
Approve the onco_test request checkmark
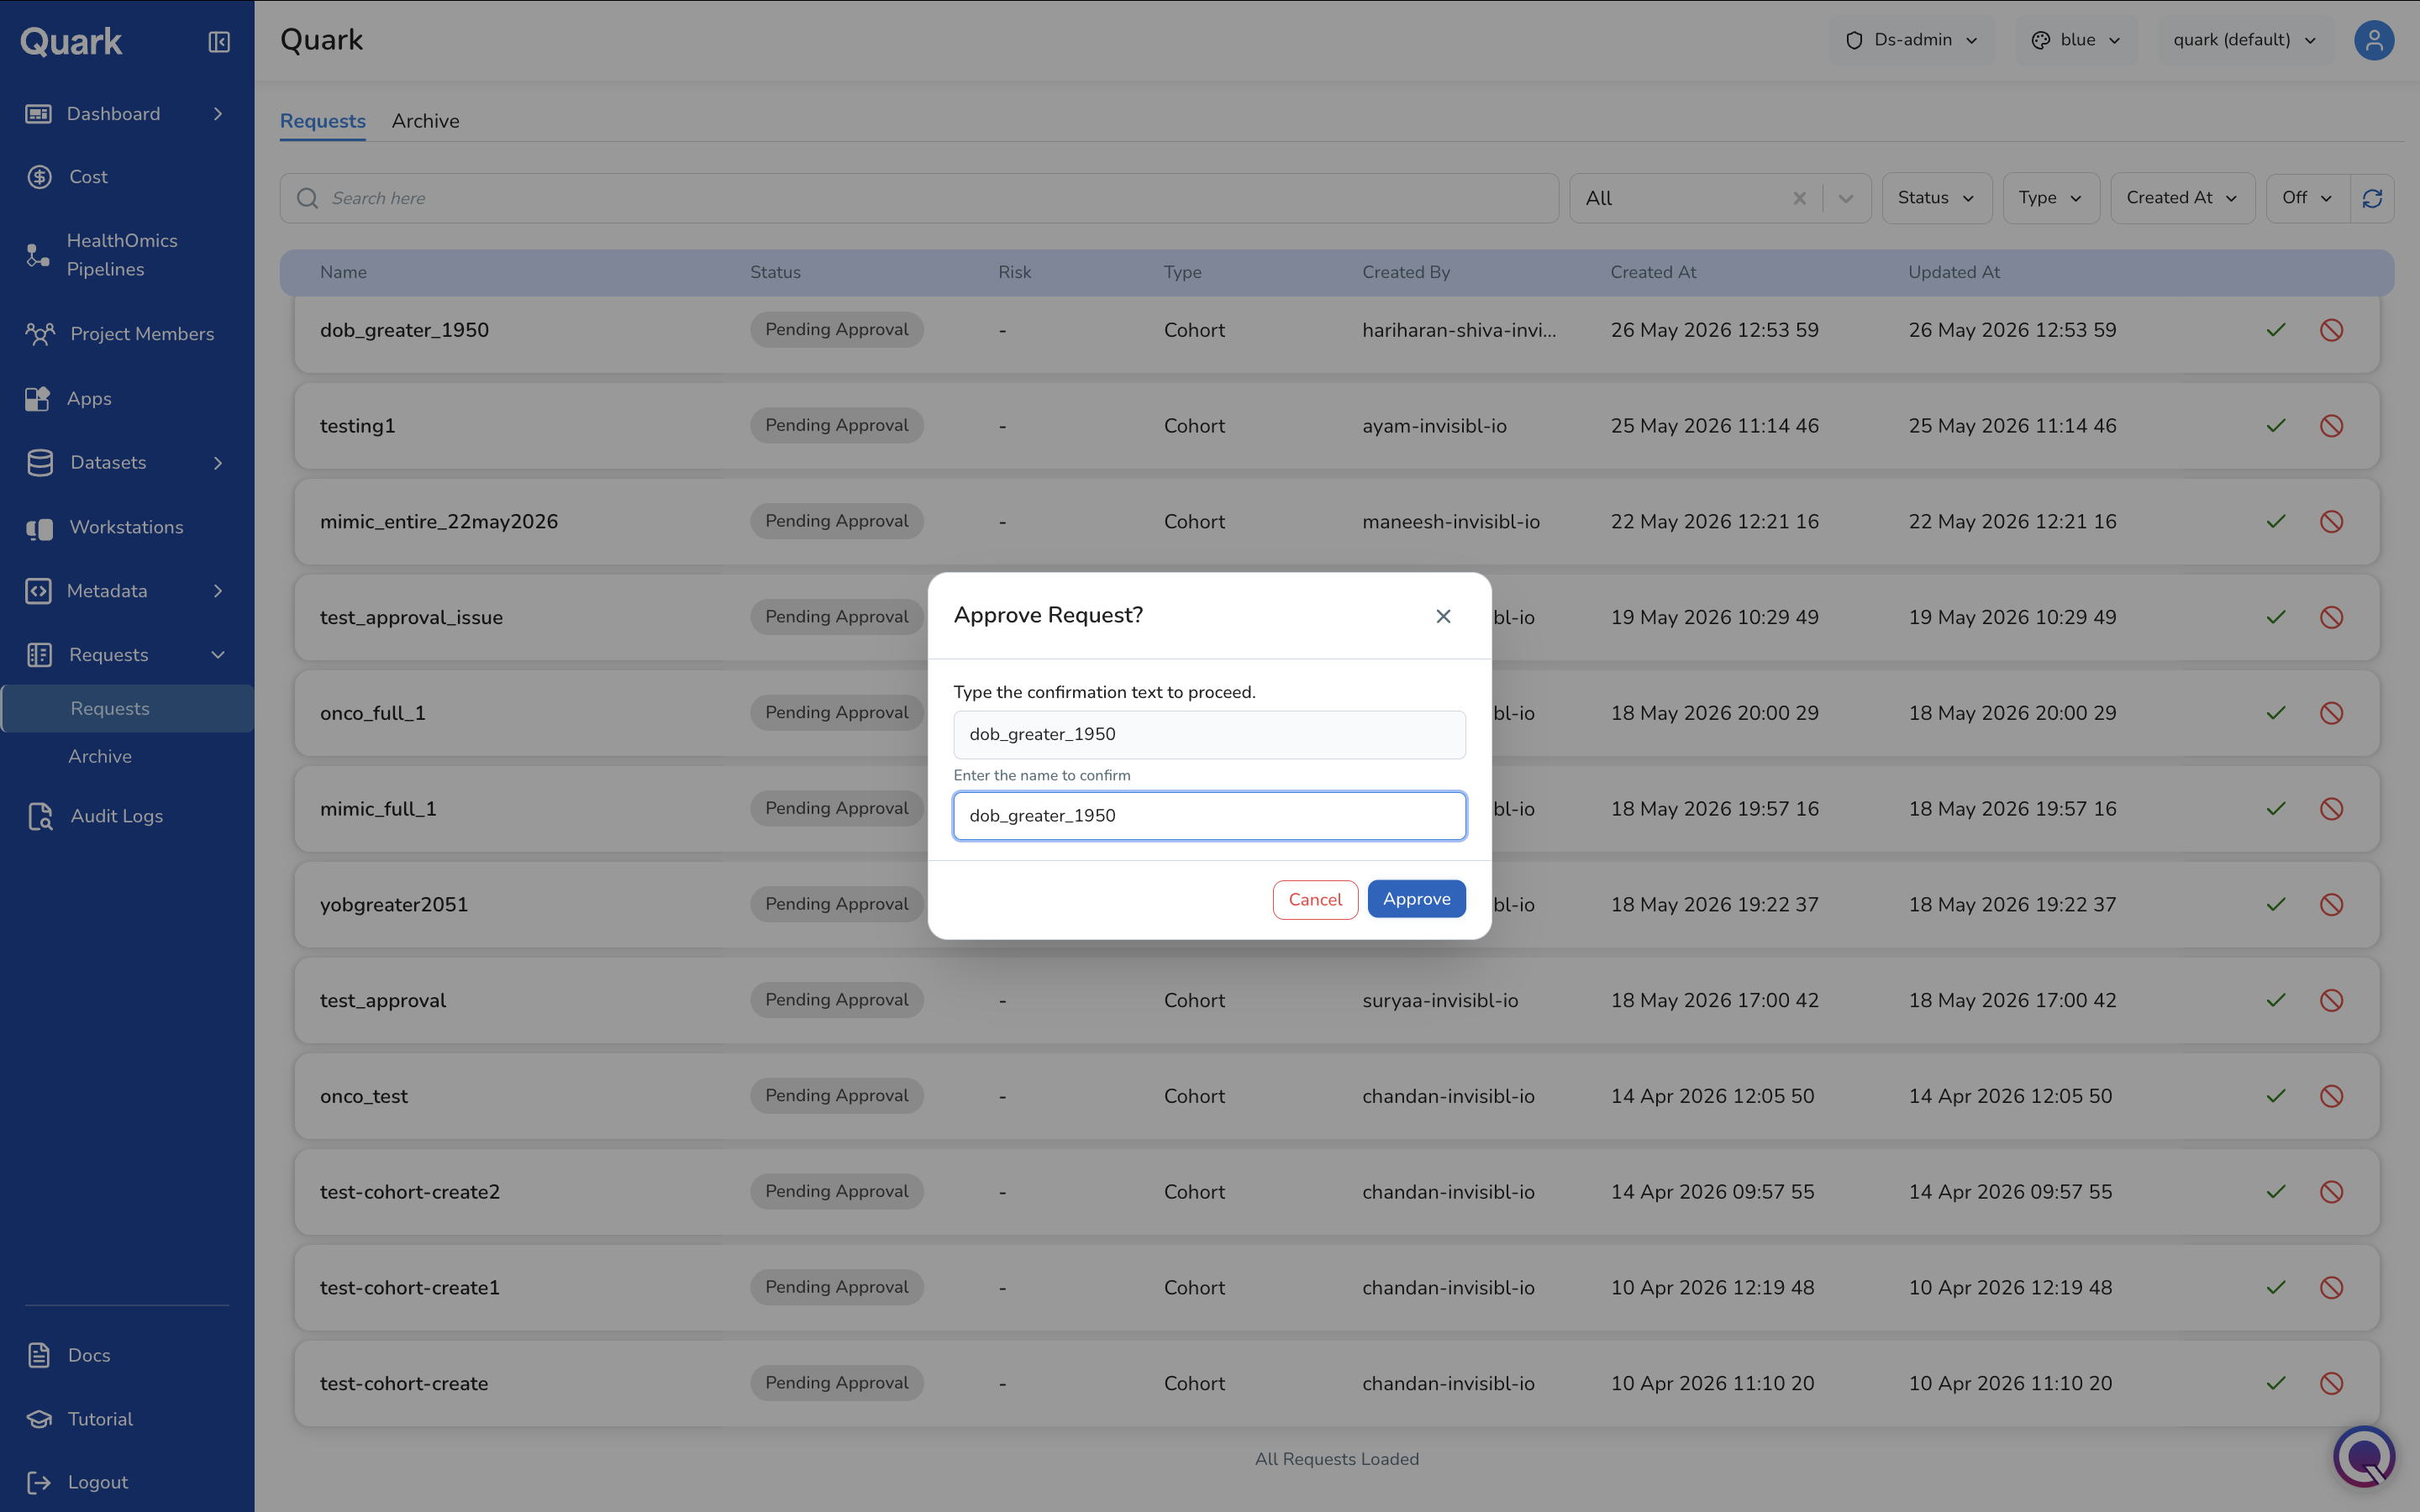coord(2276,1096)
